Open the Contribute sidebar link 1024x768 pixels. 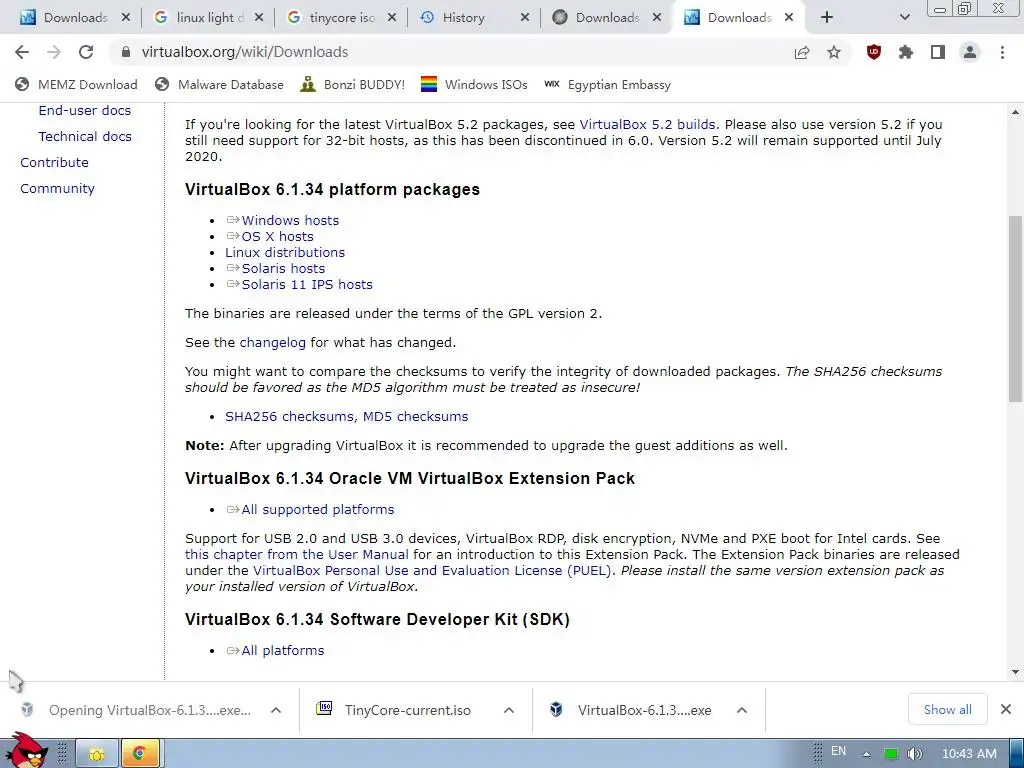tap(54, 163)
